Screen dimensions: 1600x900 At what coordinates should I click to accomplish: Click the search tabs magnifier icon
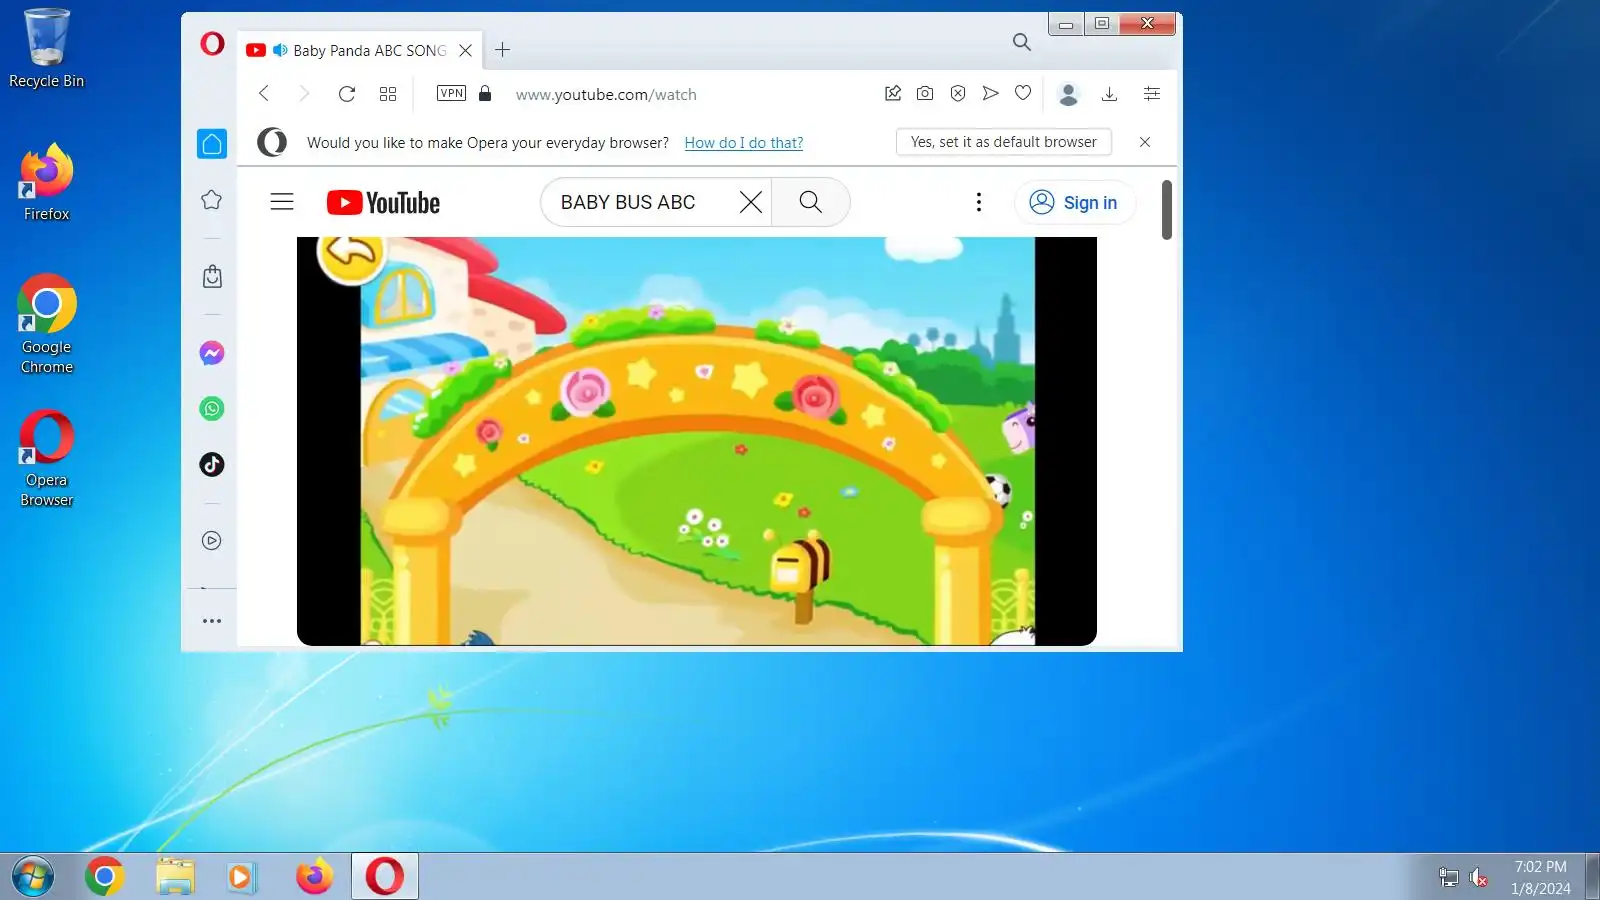click(x=1021, y=42)
